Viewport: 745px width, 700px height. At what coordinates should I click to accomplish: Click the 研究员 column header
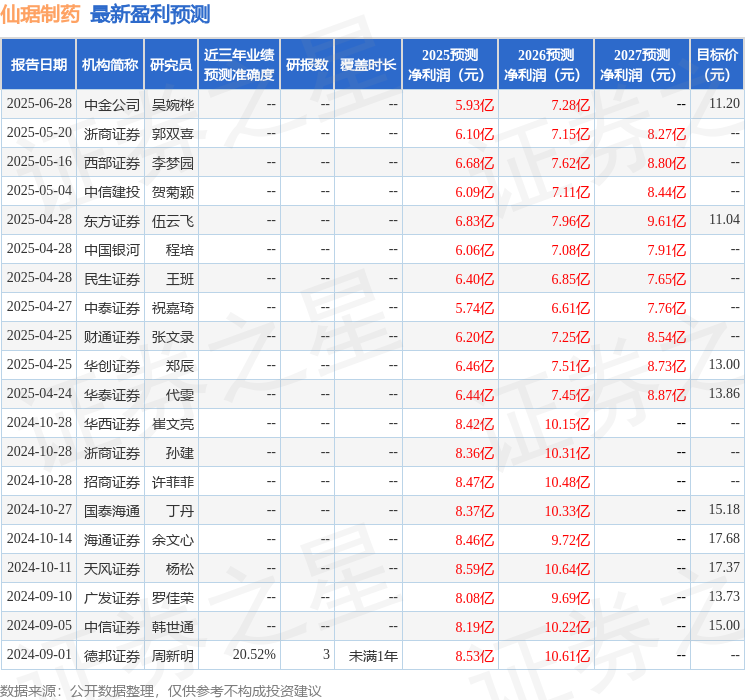(171, 65)
